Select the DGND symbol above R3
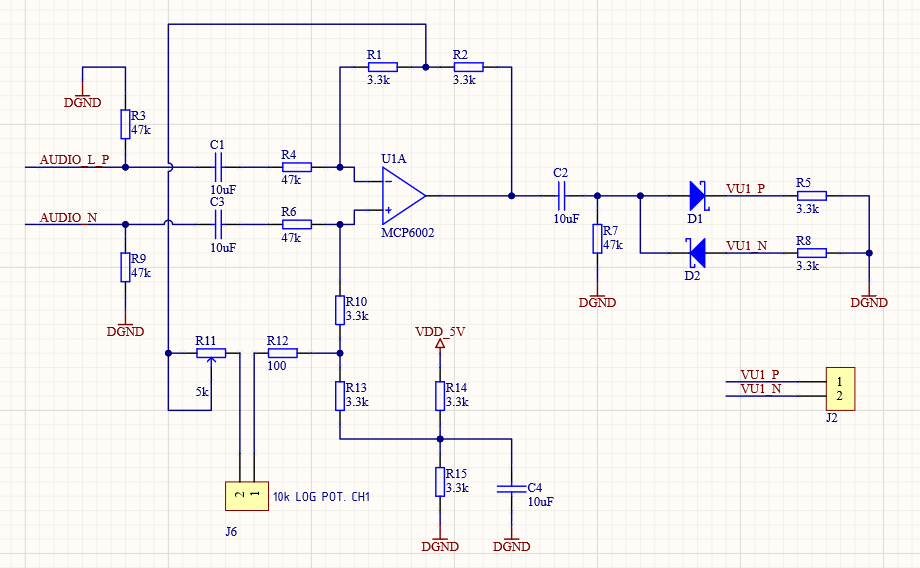 82,97
